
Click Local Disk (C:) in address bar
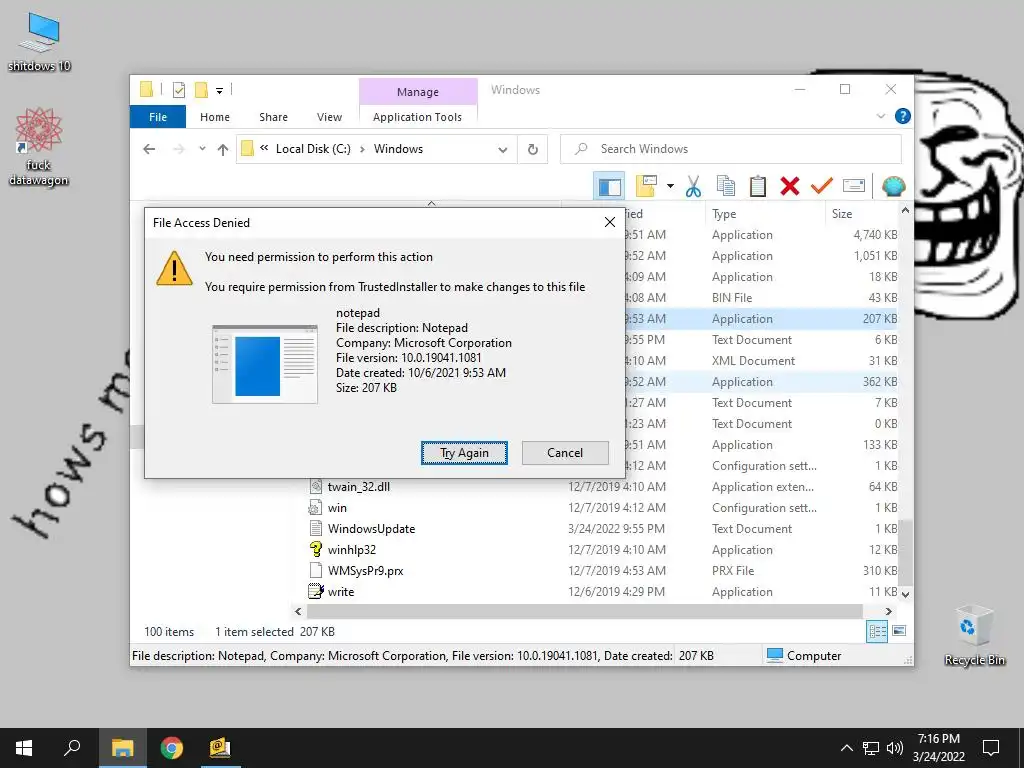click(313, 149)
